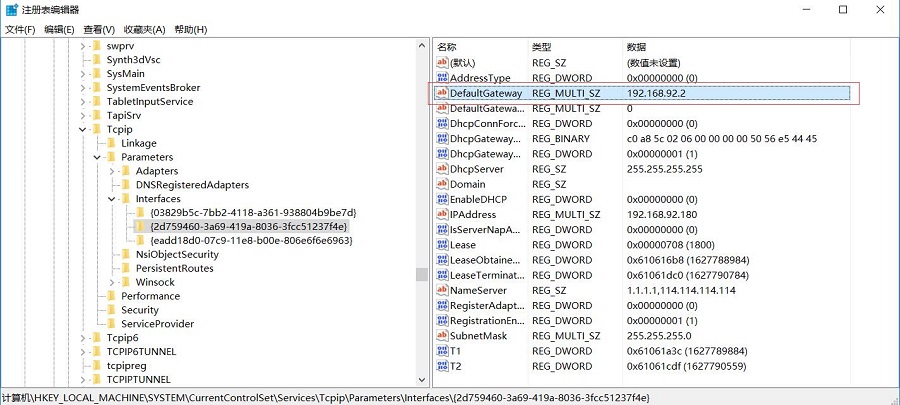Click the Tcpip key folder icon
The width and height of the screenshot is (900, 405).
click(96, 130)
